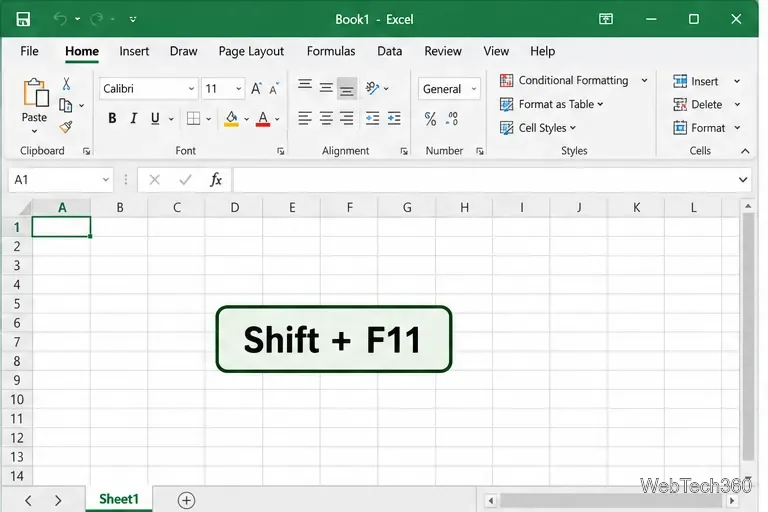Delete cells using Delete button
The image size is (768, 512).
[x=698, y=104]
